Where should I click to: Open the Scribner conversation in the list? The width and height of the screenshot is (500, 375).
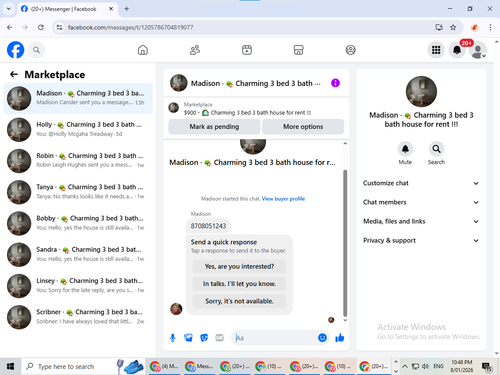click(x=78, y=317)
